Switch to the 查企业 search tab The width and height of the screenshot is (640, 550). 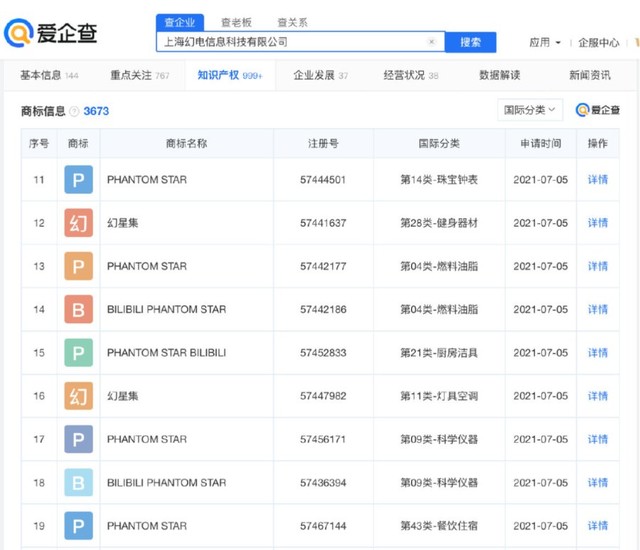[180, 22]
